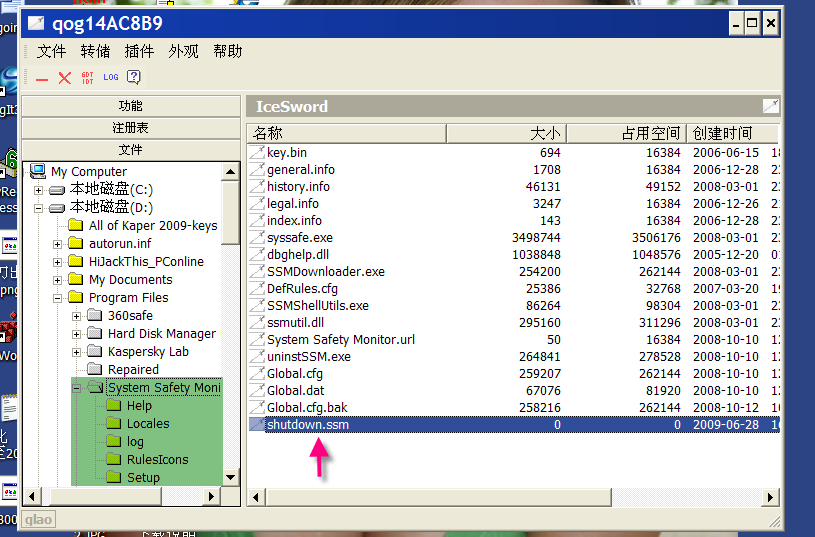Image resolution: width=815 pixels, height=537 pixels.
Task: Select the log folder in tree
Action: pyautogui.click(x=135, y=442)
